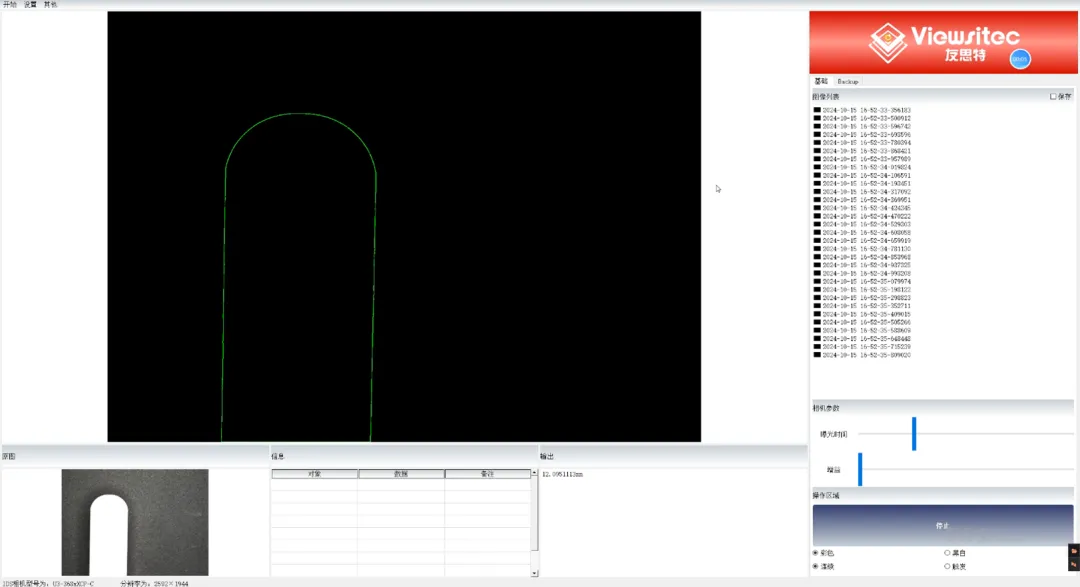Select image entry 16-52-35-079974

click(866, 282)
